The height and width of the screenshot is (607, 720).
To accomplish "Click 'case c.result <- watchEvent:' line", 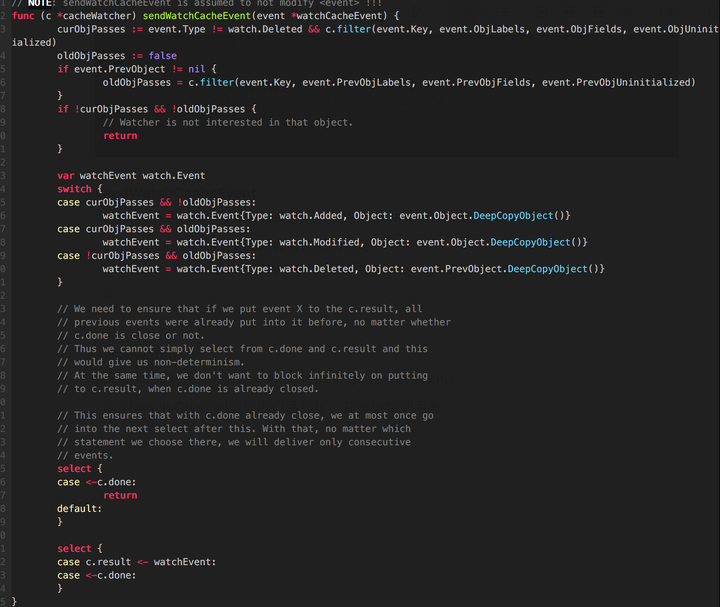I will tap(136, 562).
